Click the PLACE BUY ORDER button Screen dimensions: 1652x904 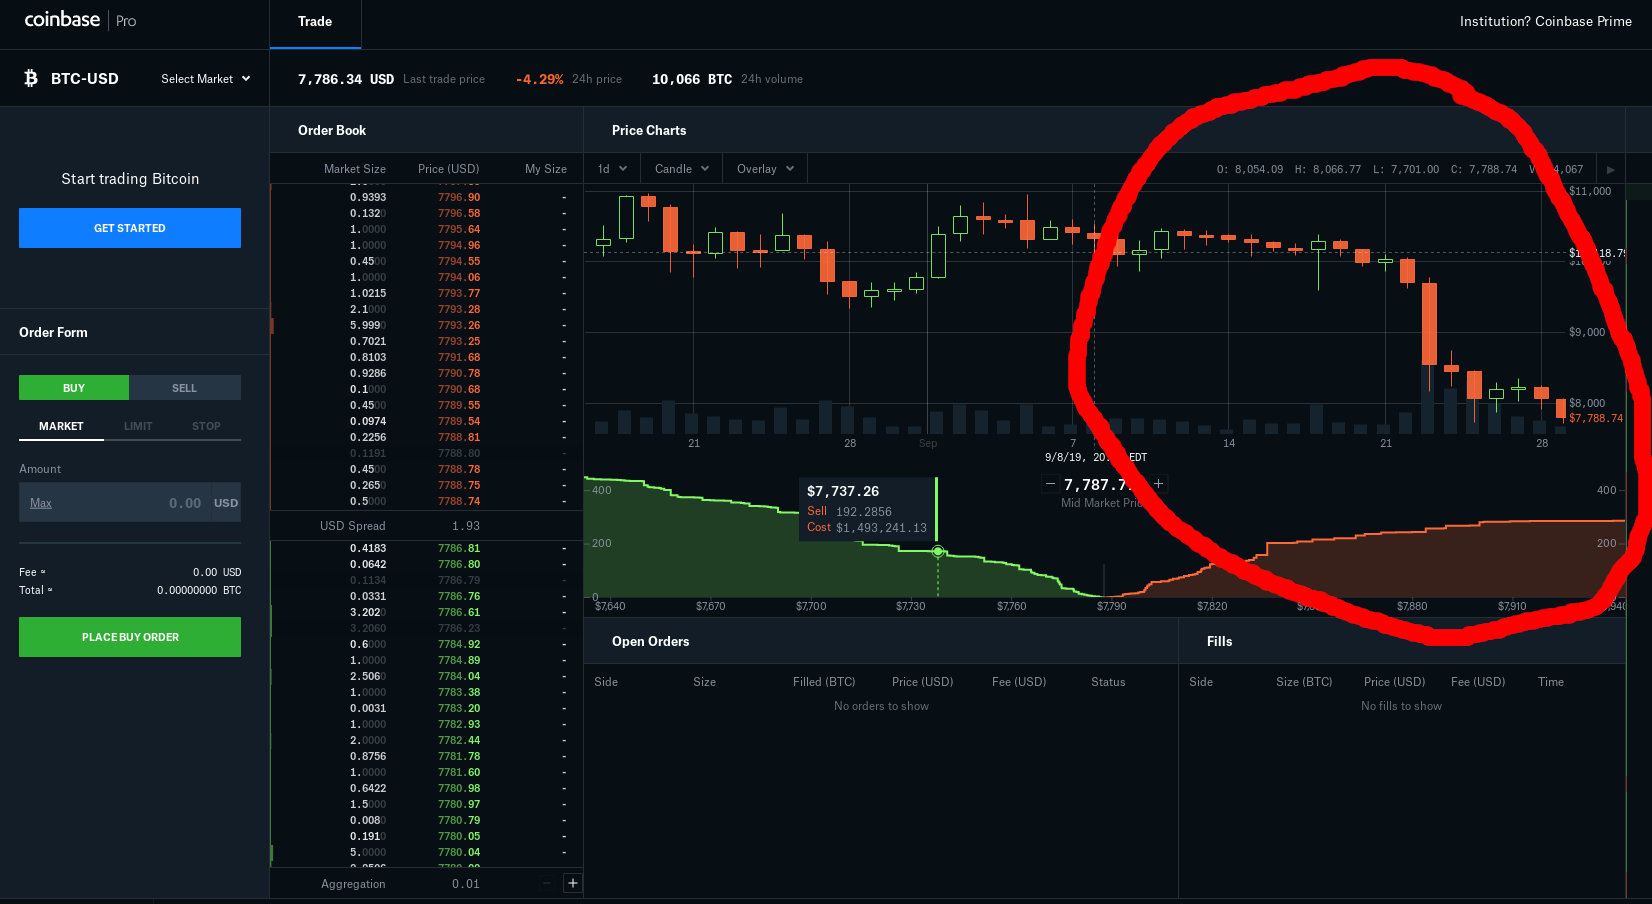point(130,637)
